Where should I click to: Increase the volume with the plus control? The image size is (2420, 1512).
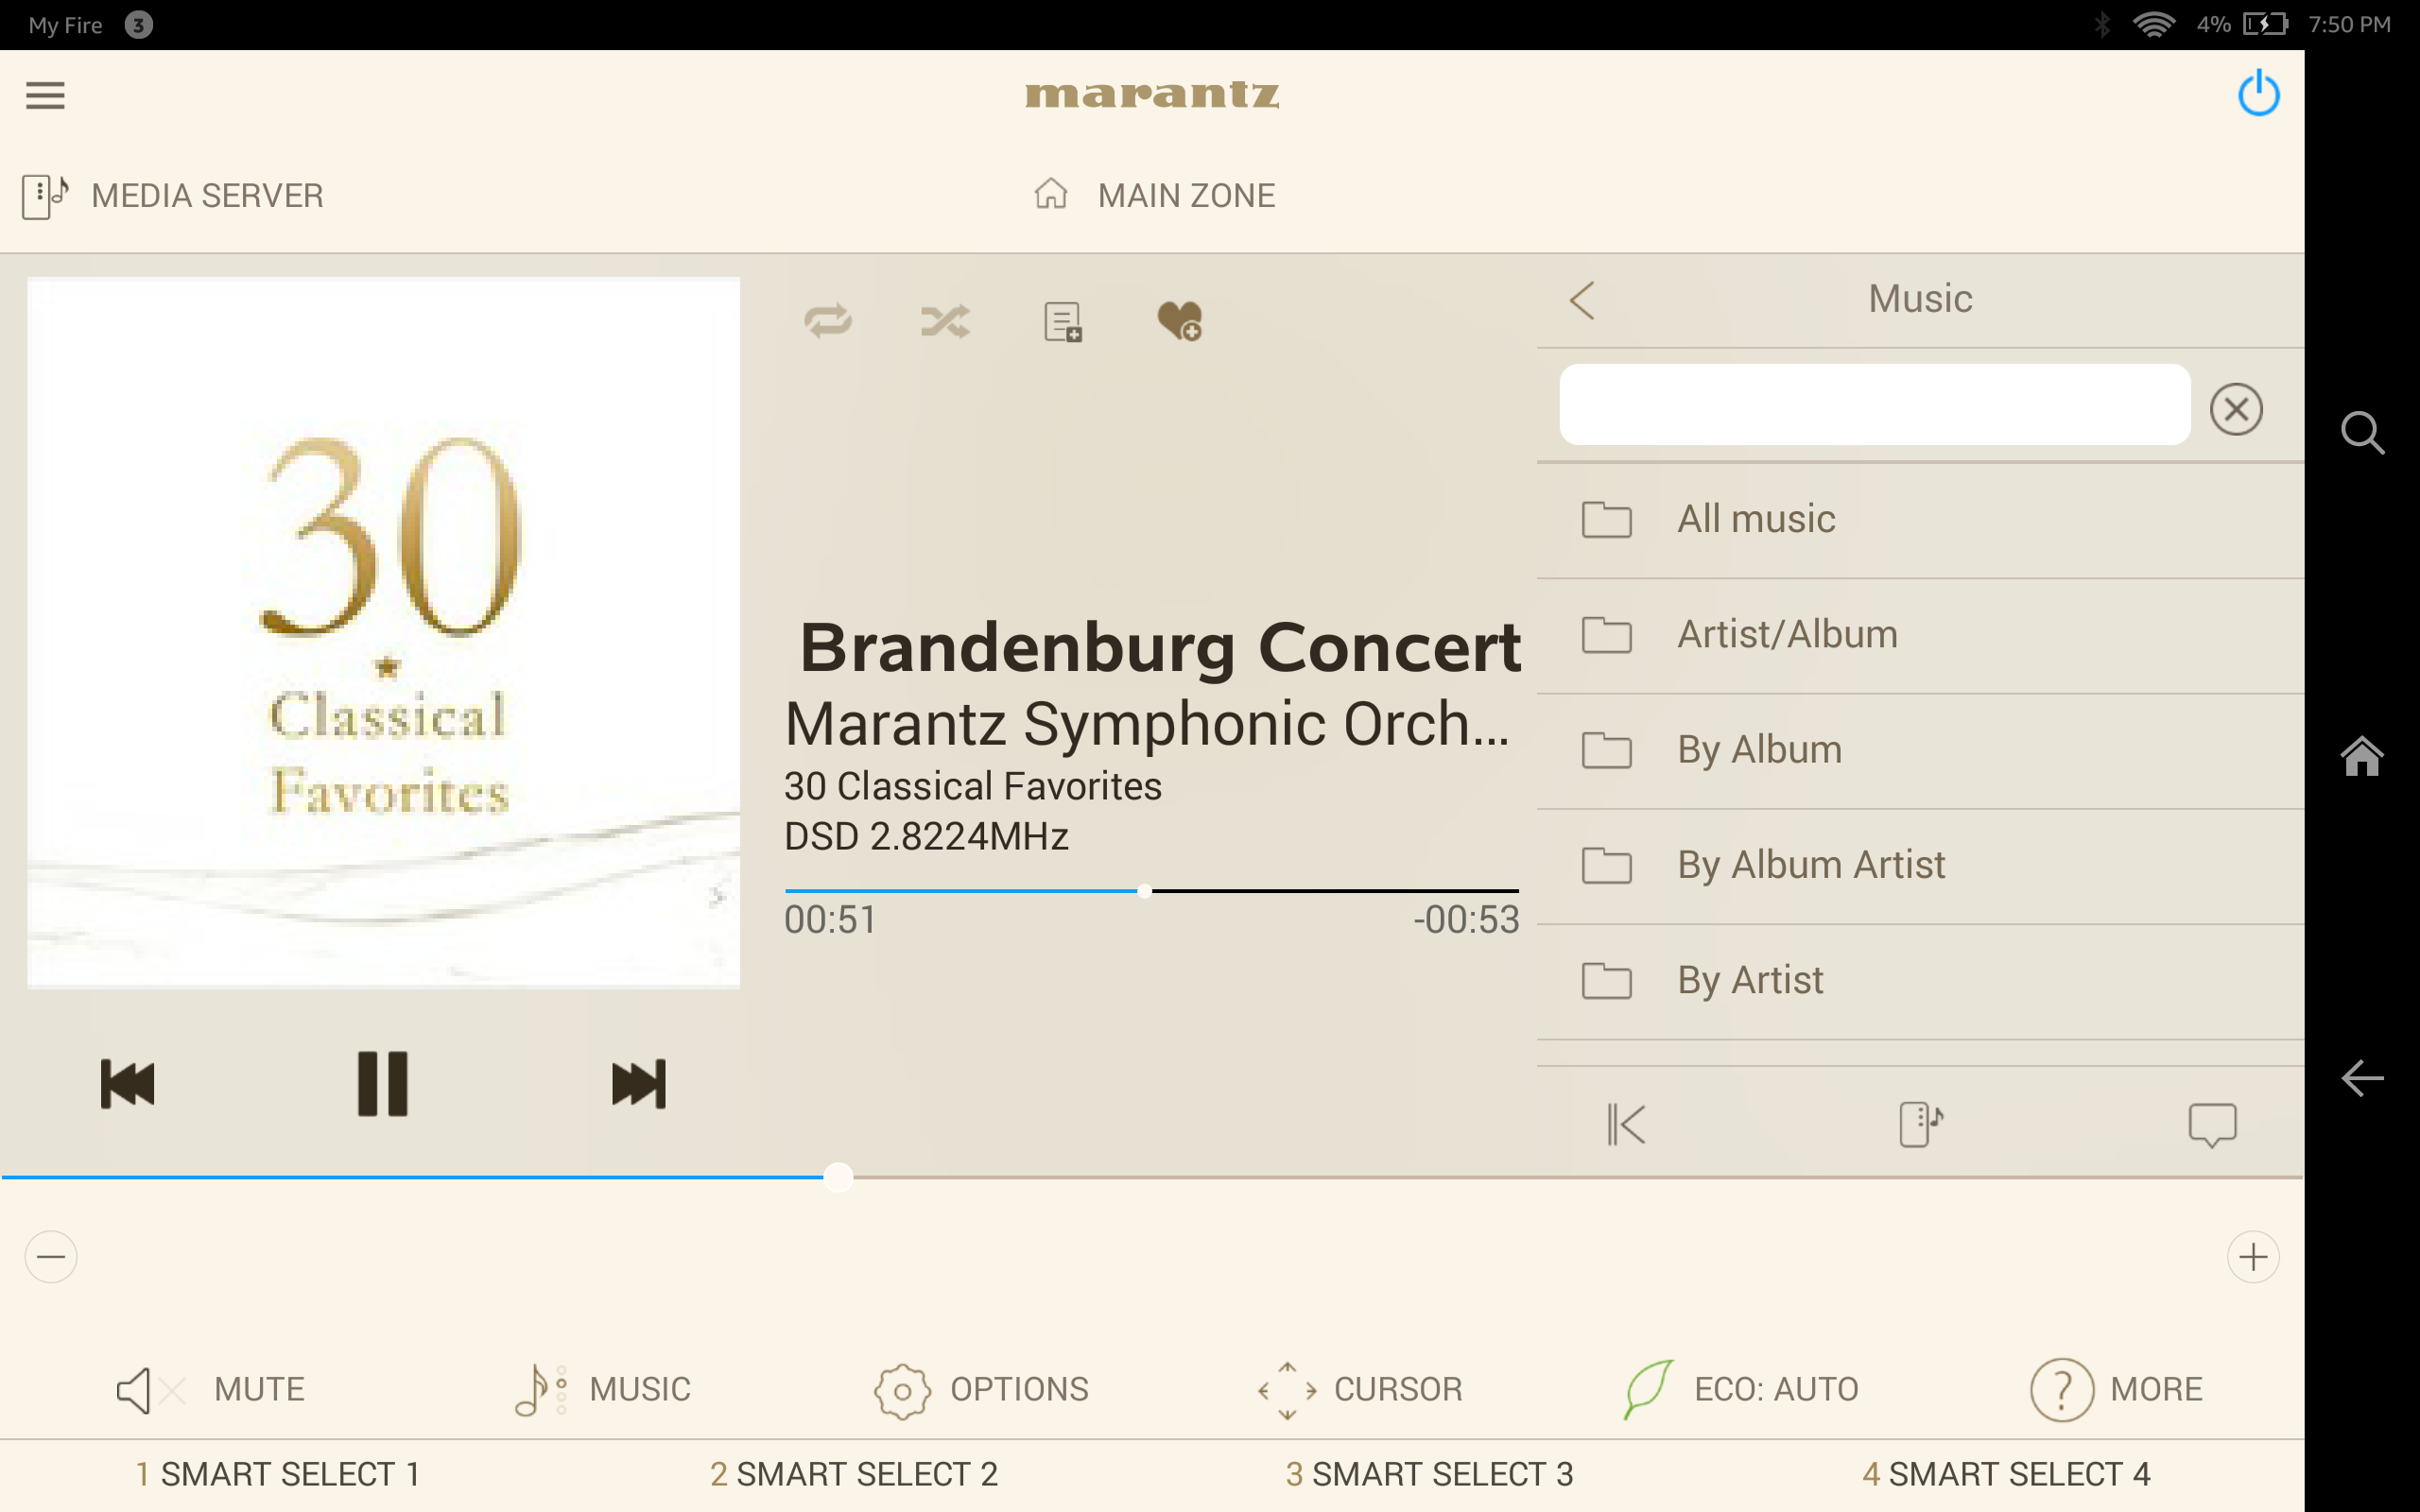tap(2253, 1257)
